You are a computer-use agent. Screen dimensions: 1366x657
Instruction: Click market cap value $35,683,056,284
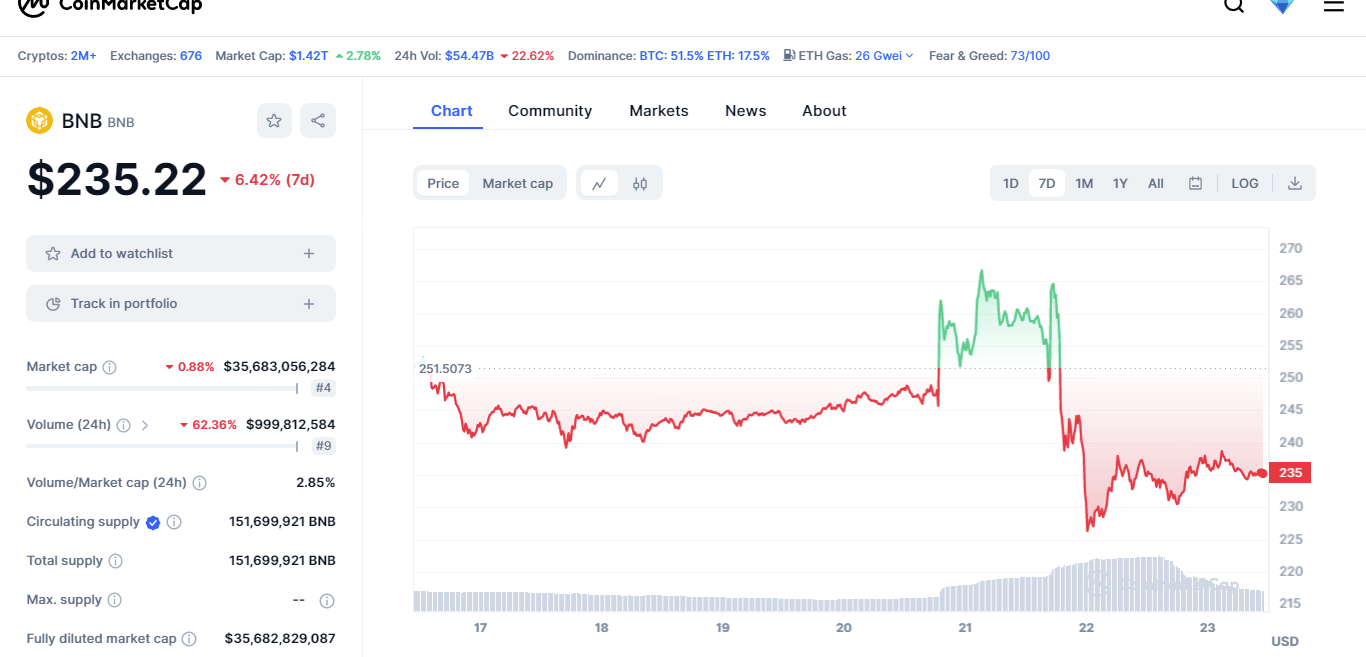tap(280, 367)
